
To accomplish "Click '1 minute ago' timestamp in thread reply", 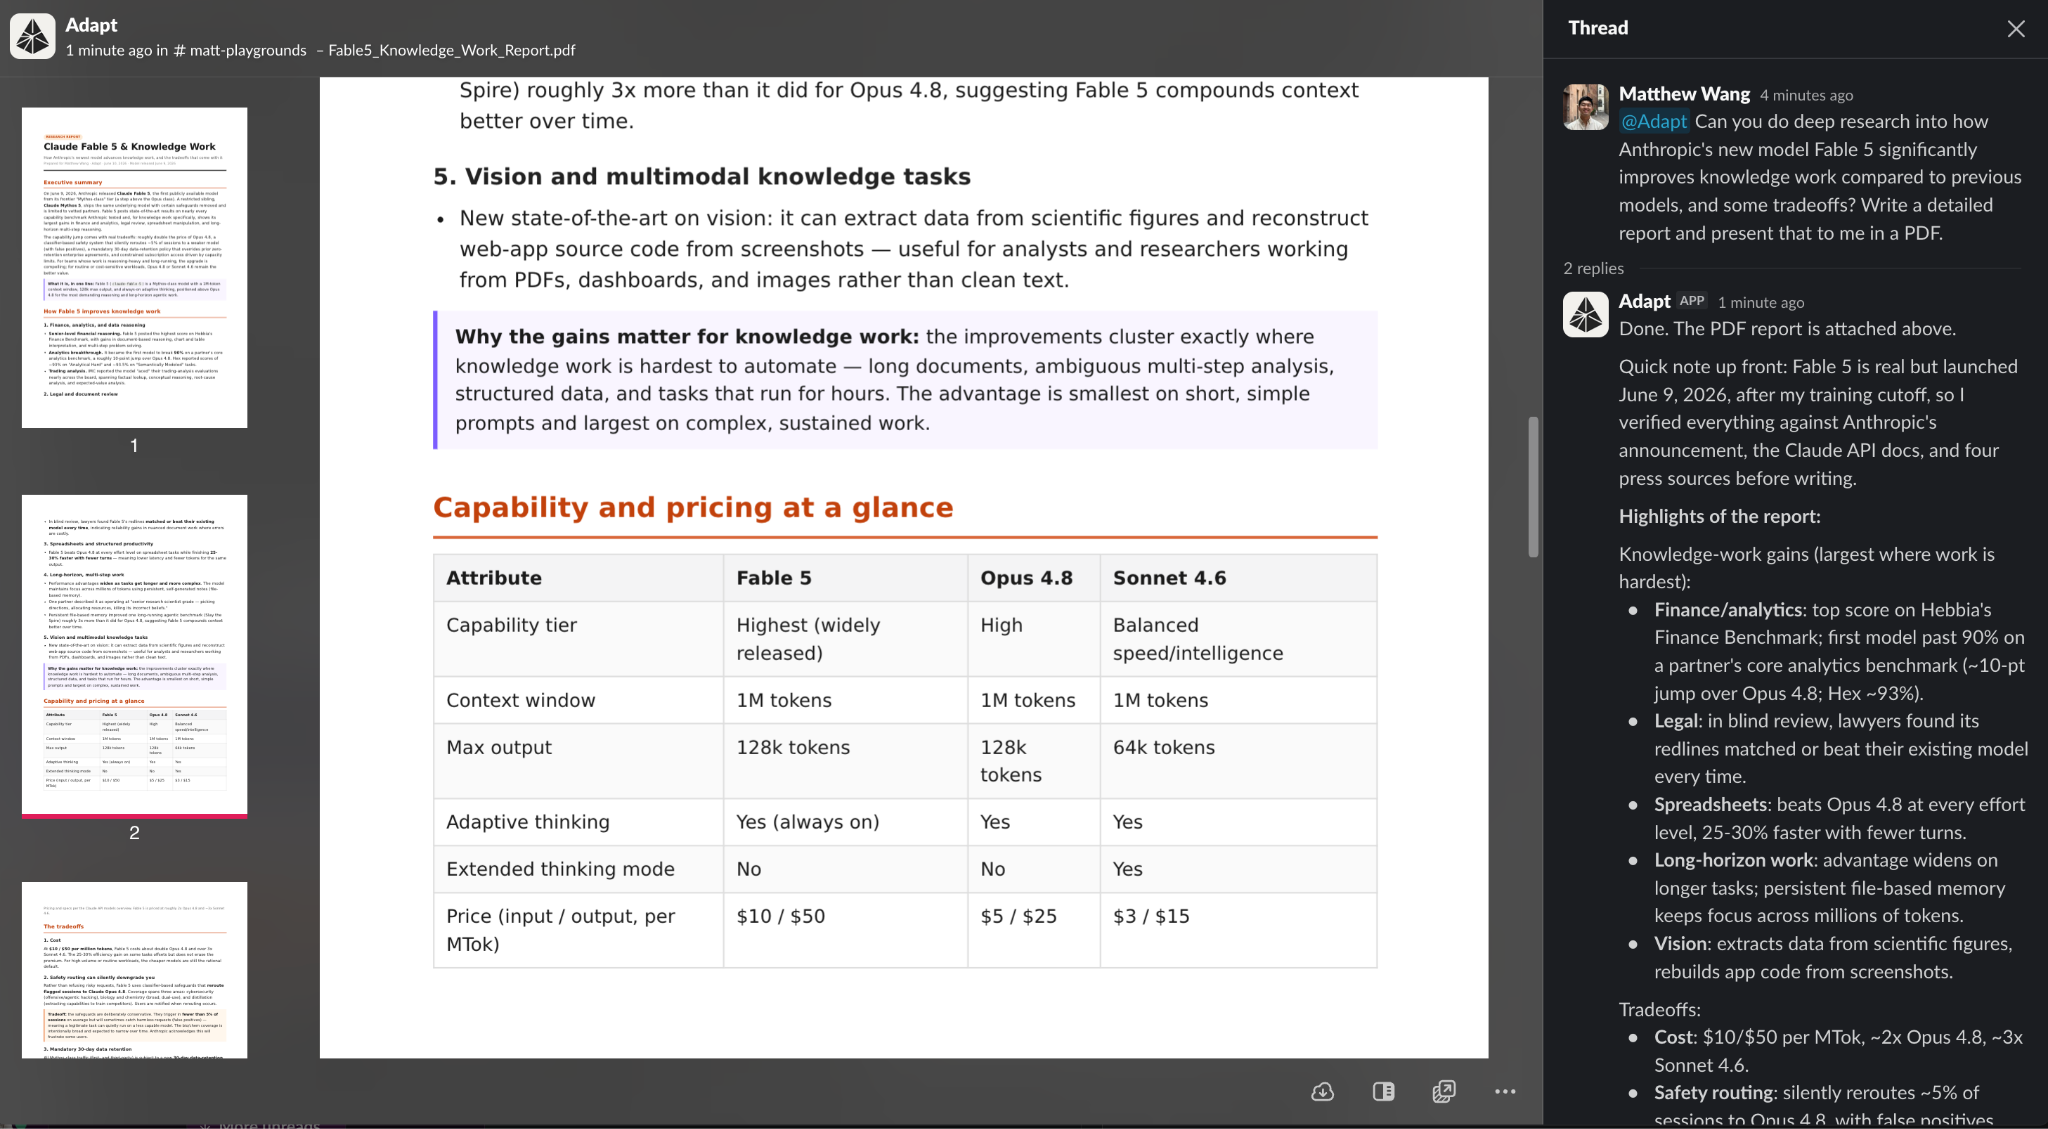I will tap(1761, 303).
